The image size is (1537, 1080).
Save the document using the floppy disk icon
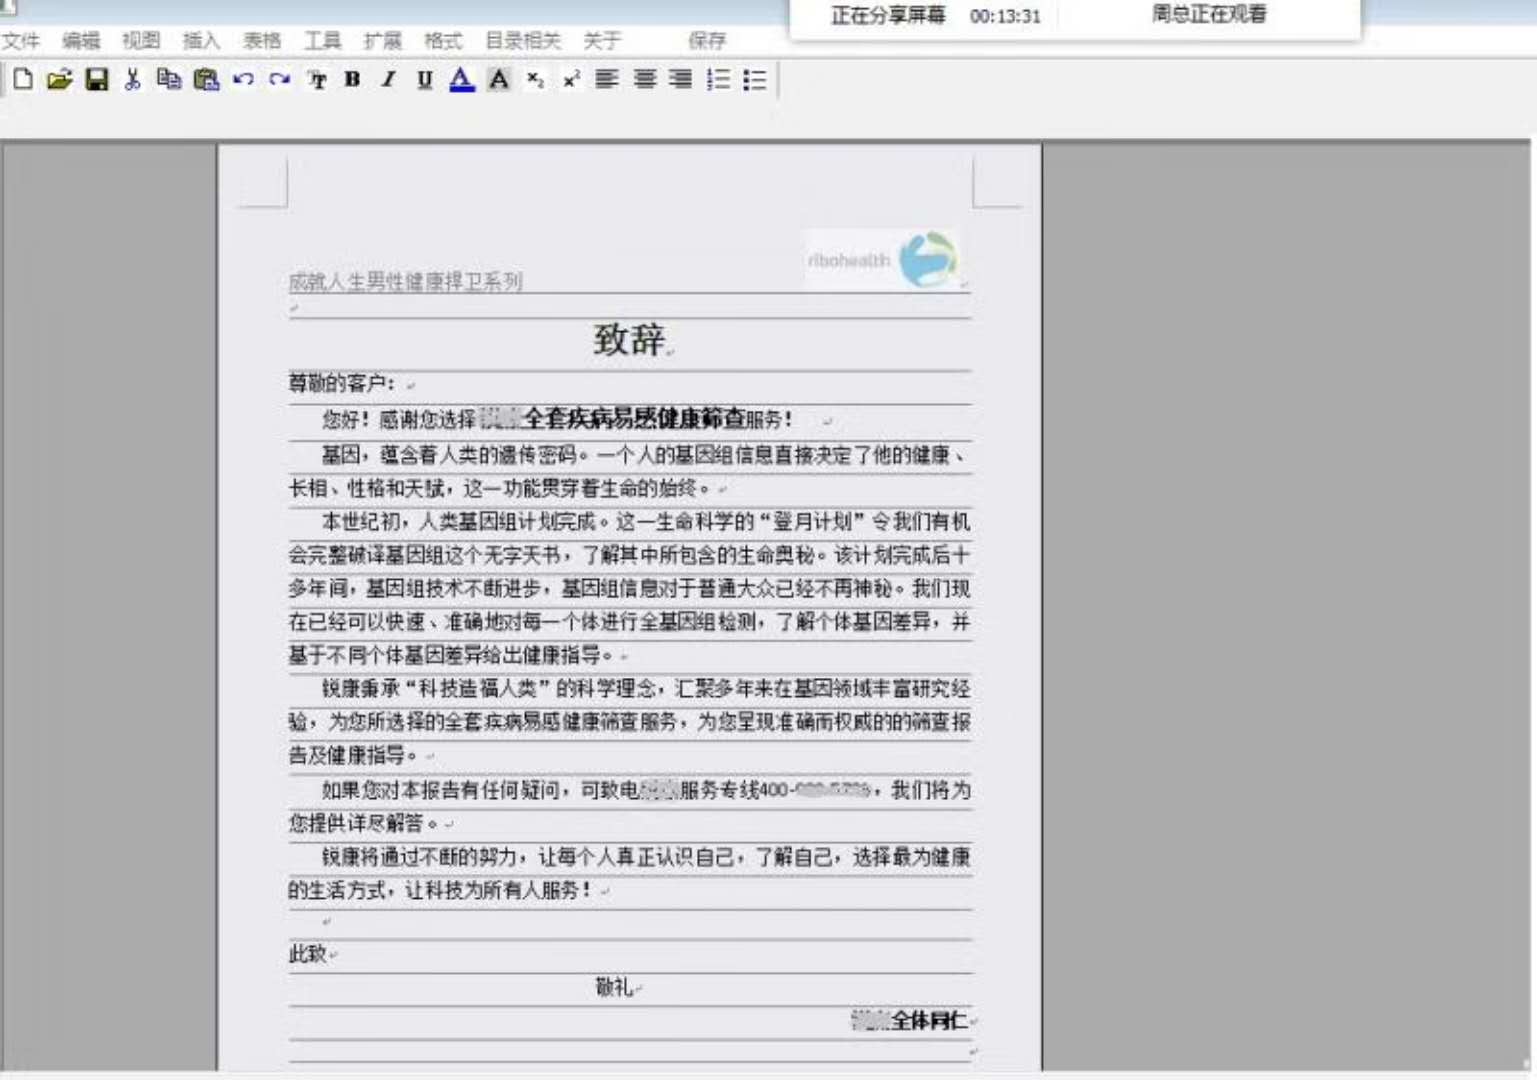click(96, 80)
